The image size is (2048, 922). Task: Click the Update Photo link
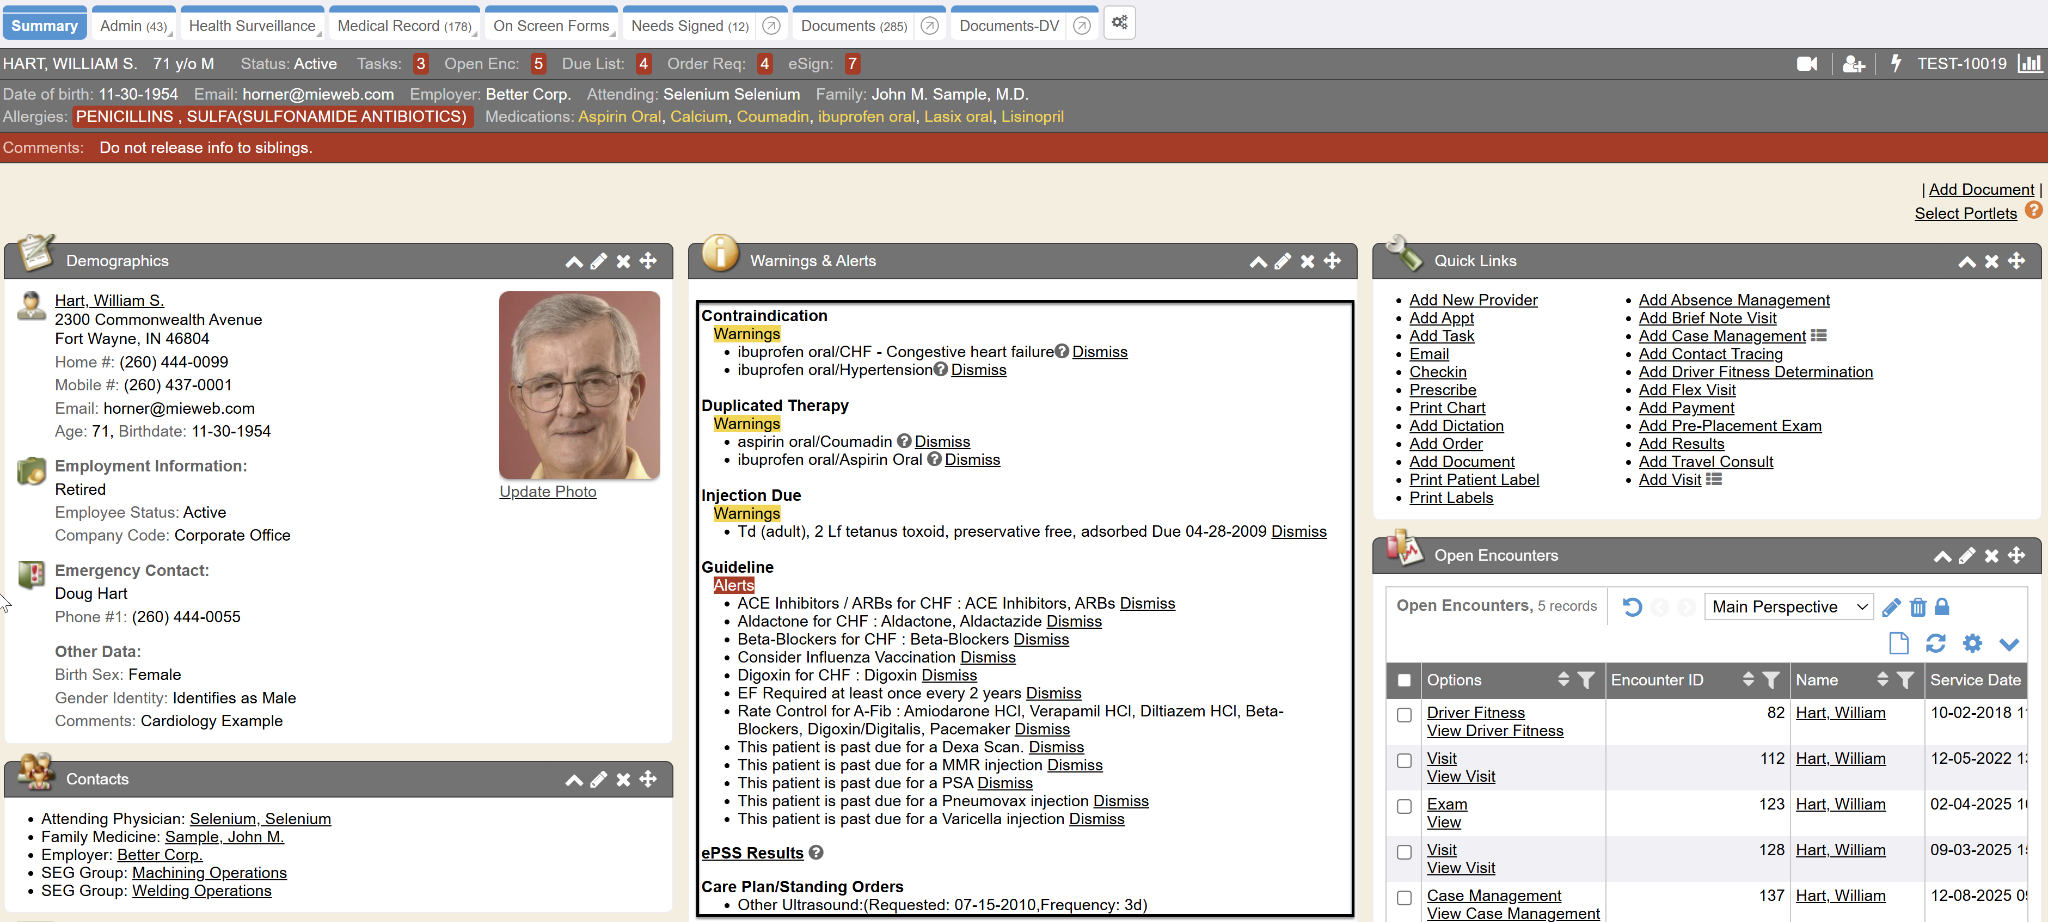[548, 492]
